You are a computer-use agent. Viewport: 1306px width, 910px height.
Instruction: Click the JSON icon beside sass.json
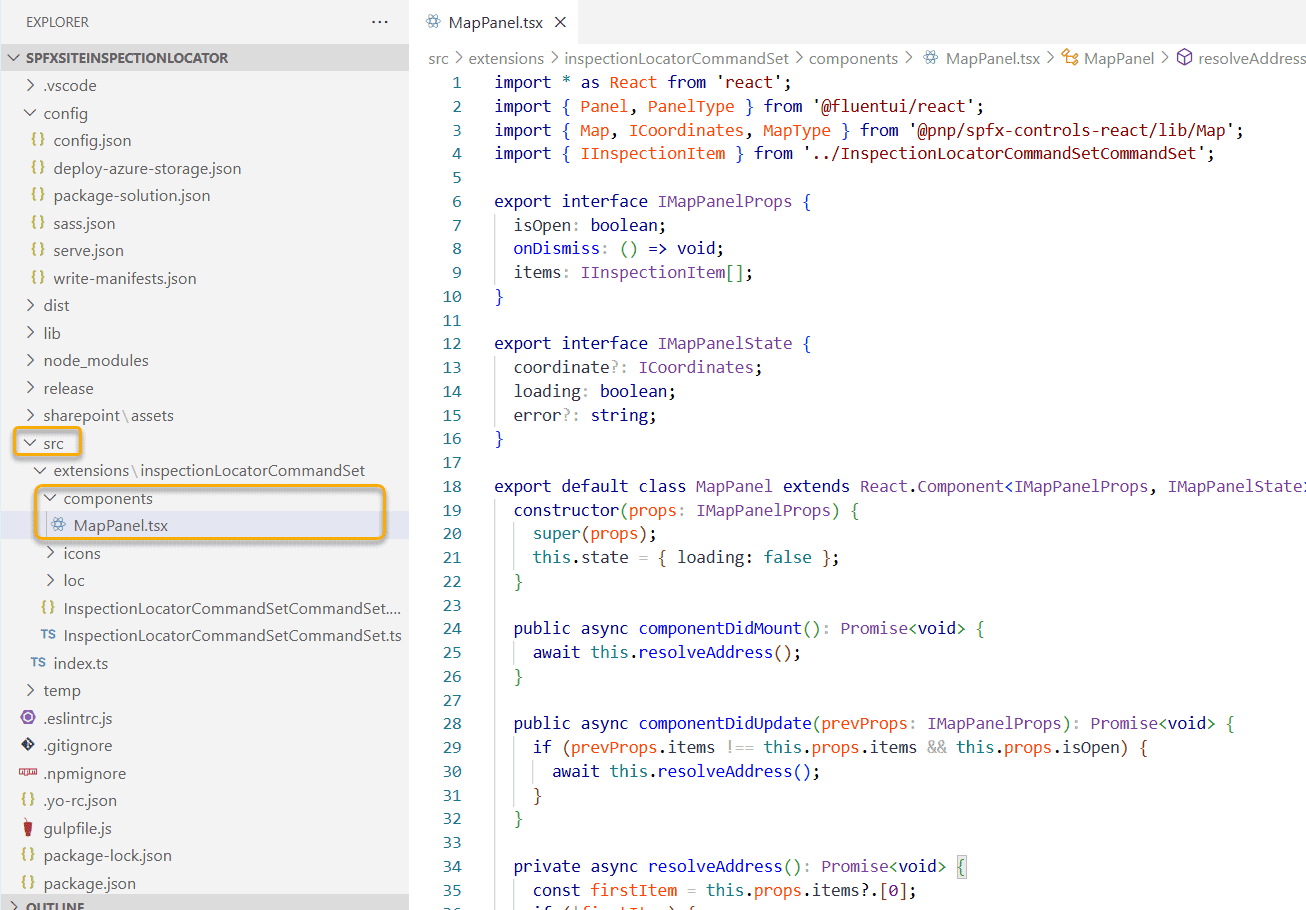[38, 223]
